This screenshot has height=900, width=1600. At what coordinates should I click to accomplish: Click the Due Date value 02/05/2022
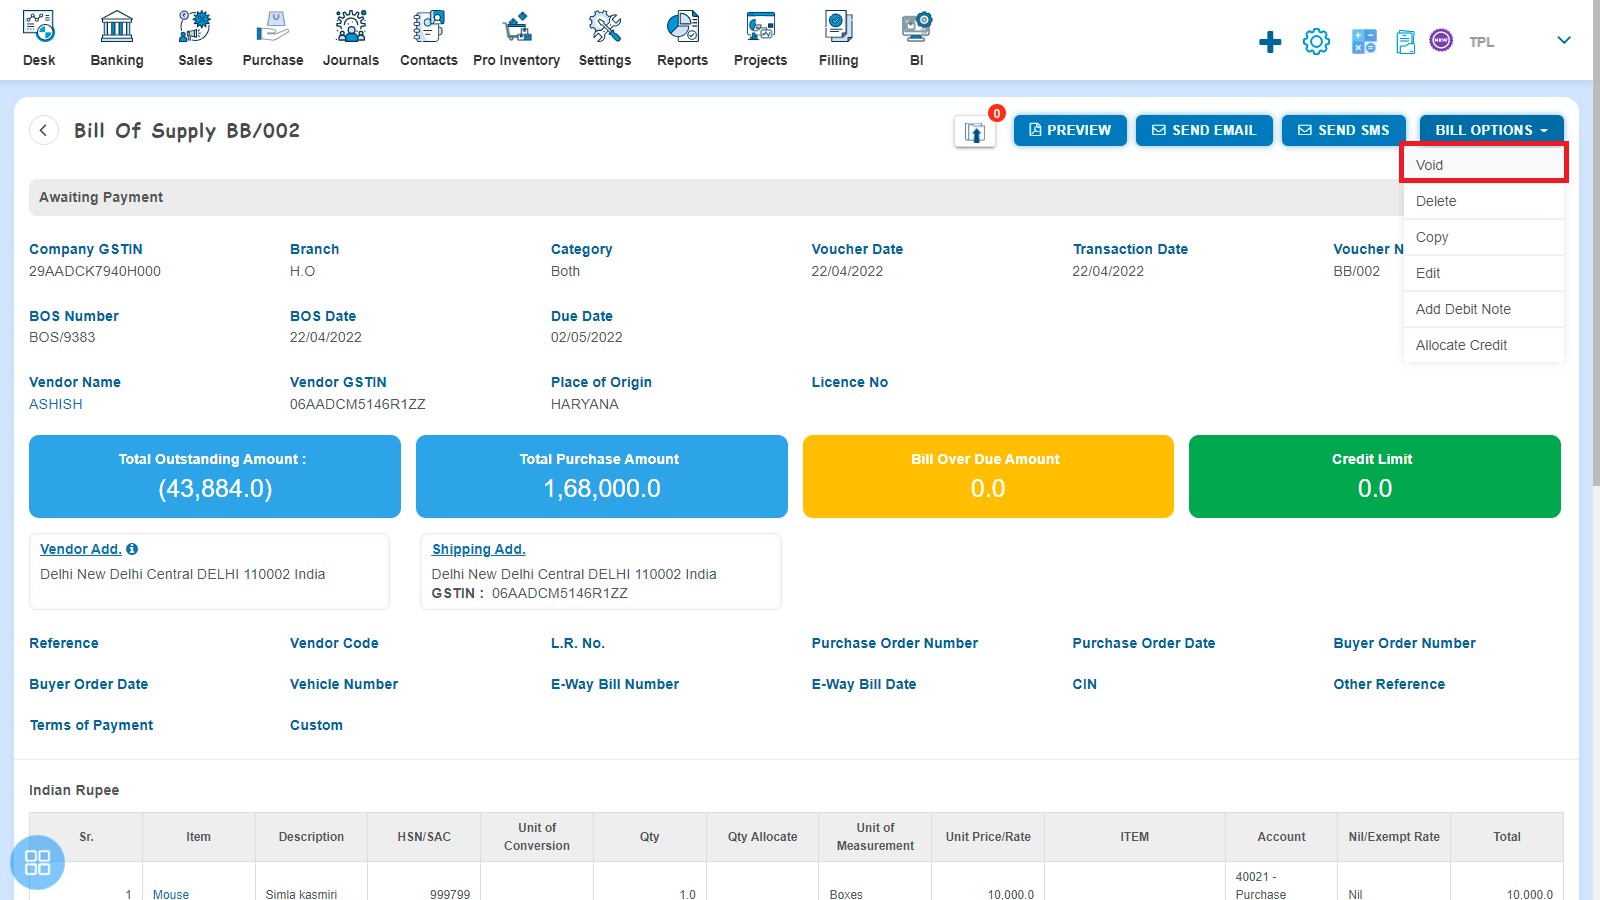pyautogui.click(x=587, y=337)
